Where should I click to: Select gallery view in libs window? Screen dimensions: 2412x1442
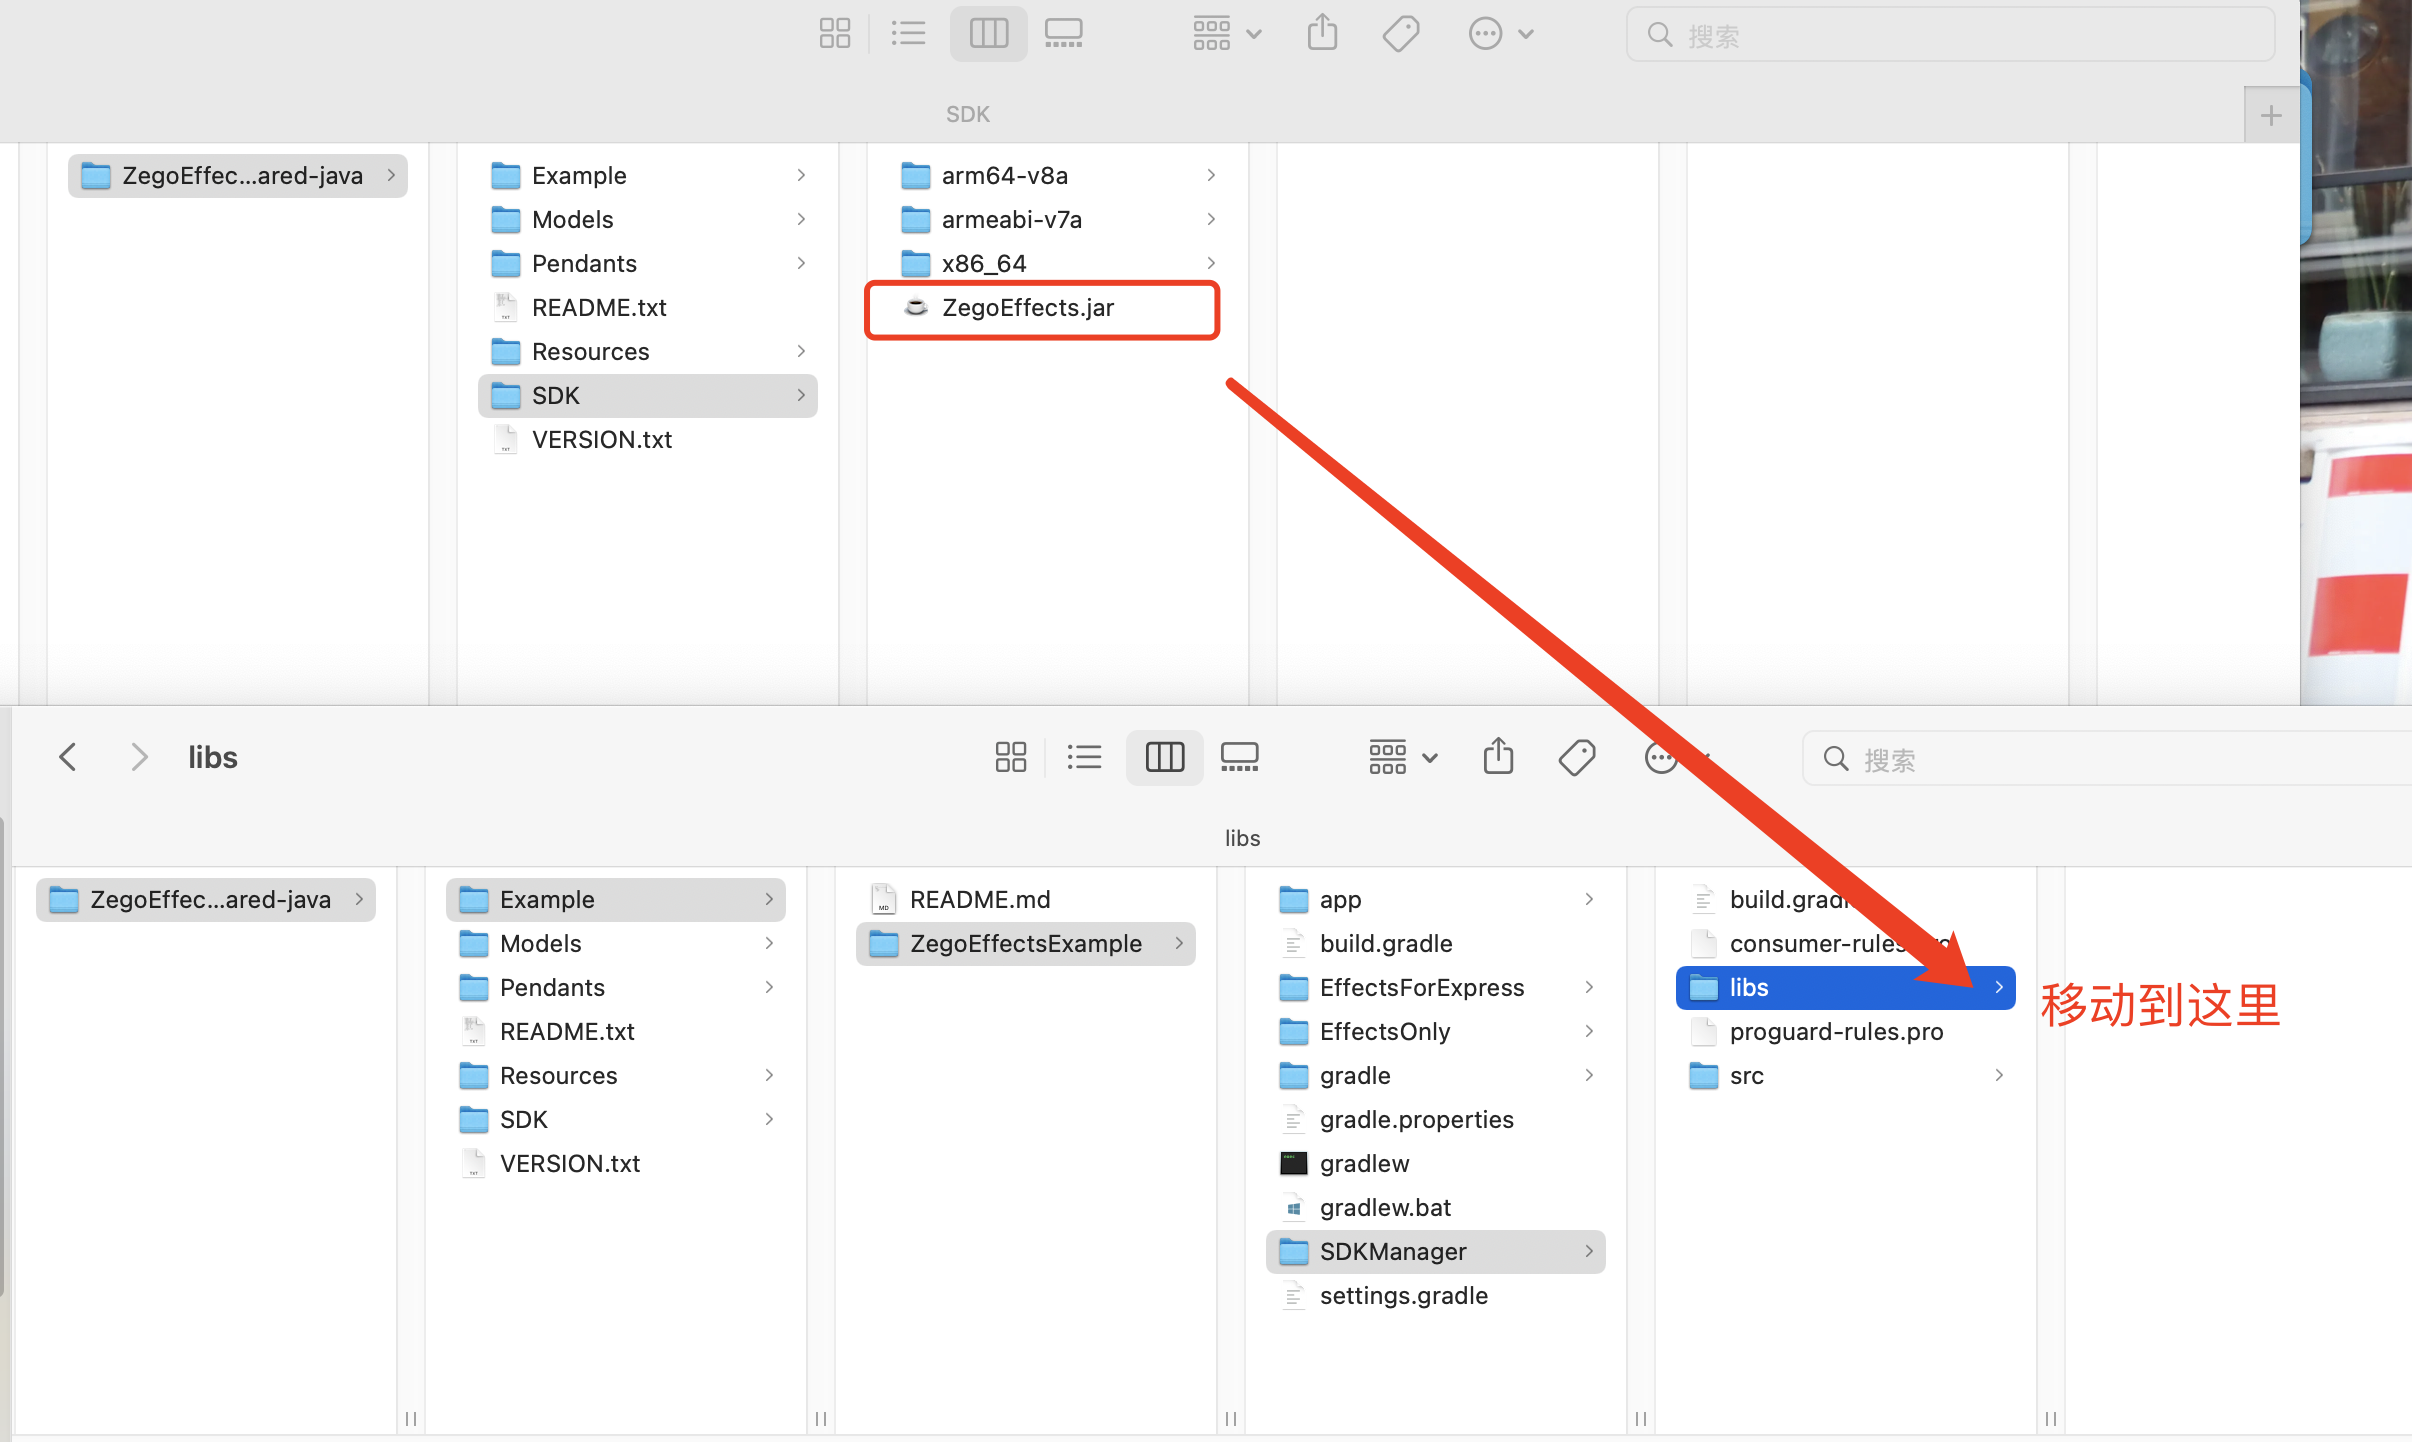(x=1239, y=758)
